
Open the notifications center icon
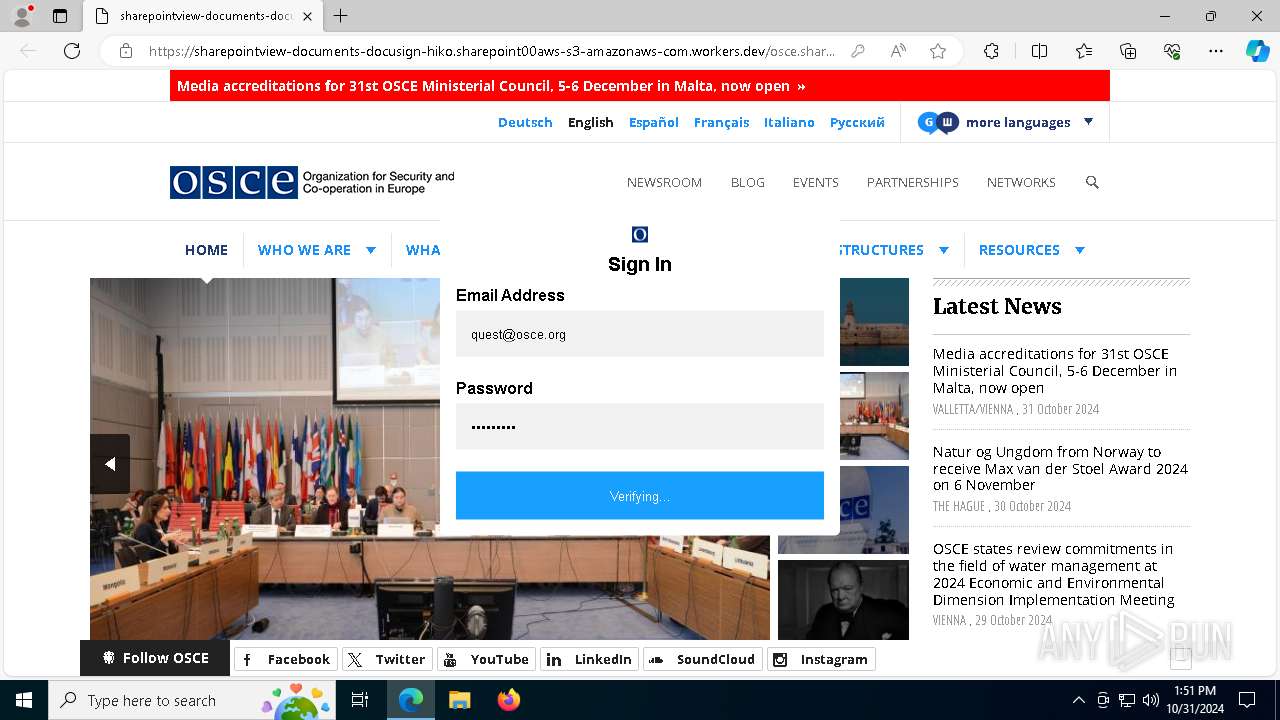[1247, 700]
